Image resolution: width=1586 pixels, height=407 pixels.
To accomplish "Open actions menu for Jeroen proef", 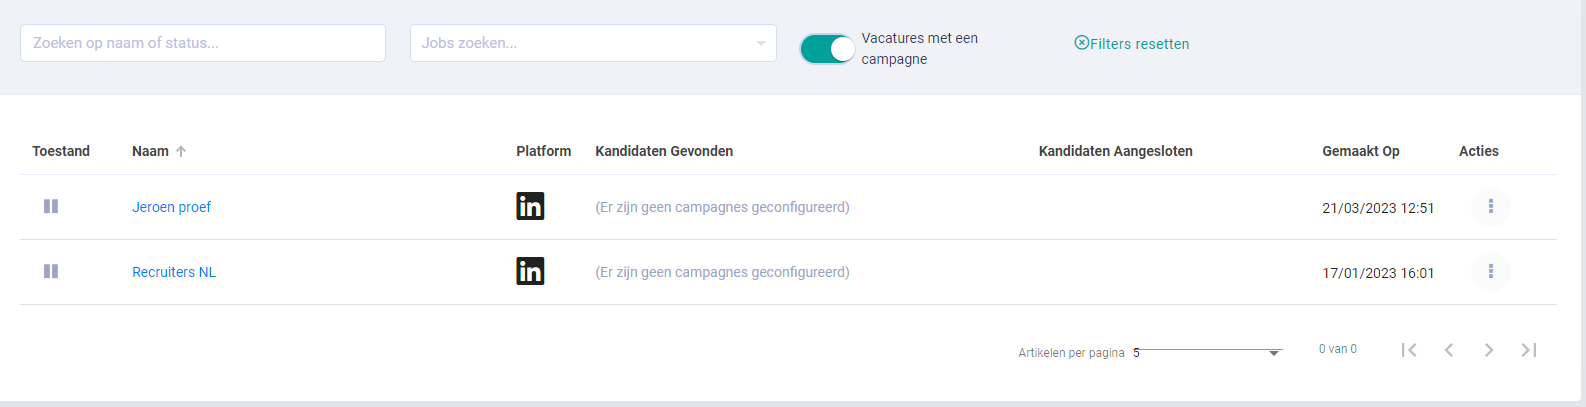I will (1490, 206).
